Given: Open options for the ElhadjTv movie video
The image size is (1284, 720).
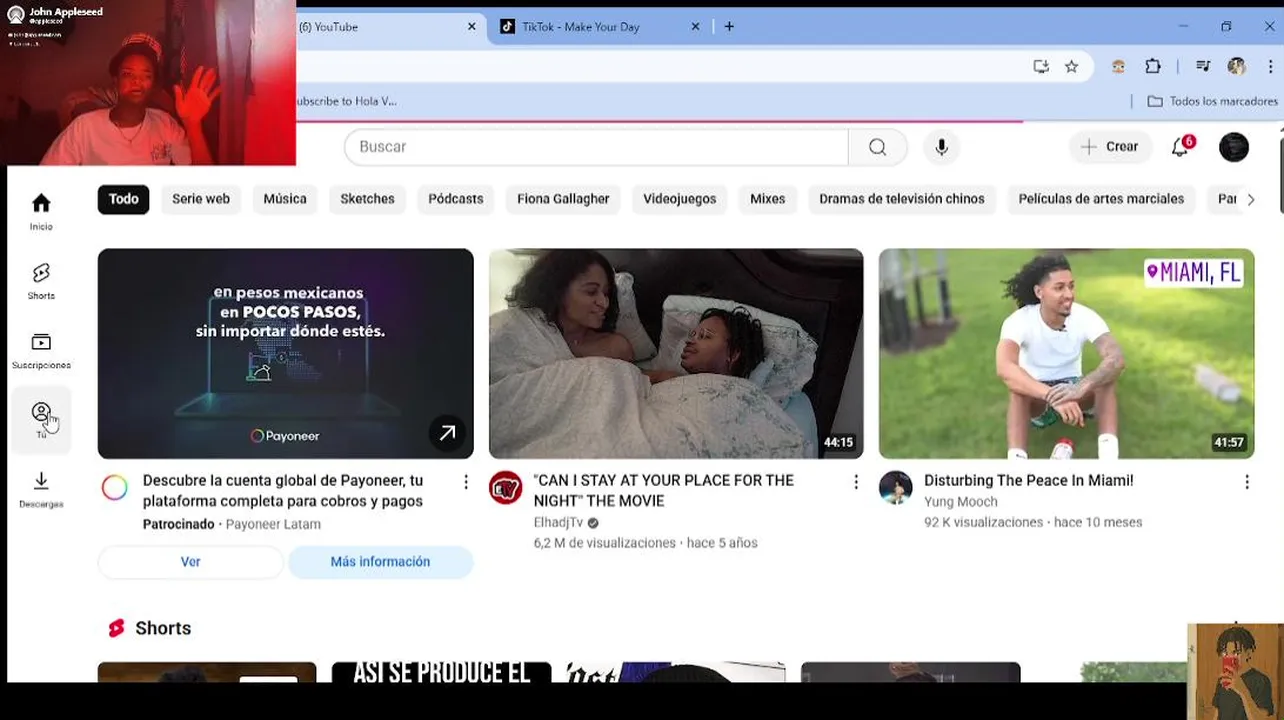Looking at the screenshot, I should 856,482.
